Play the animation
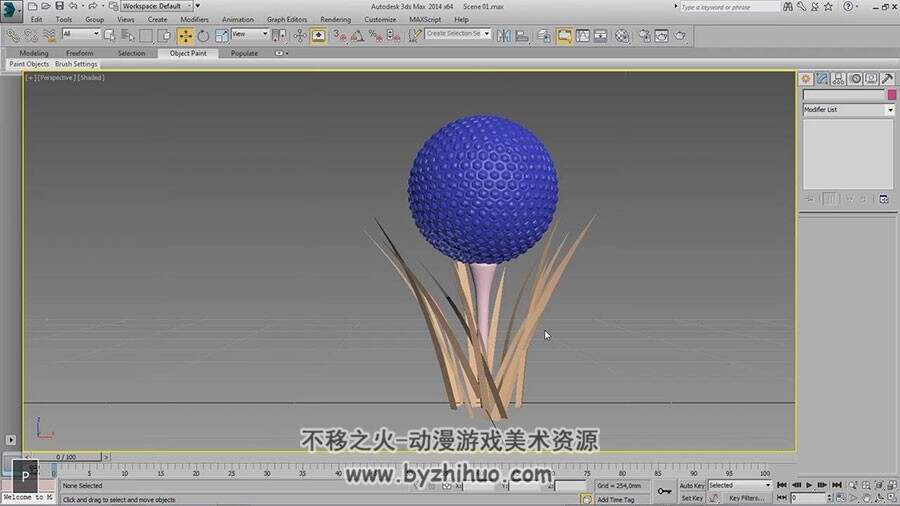 (x=809, y=485)
